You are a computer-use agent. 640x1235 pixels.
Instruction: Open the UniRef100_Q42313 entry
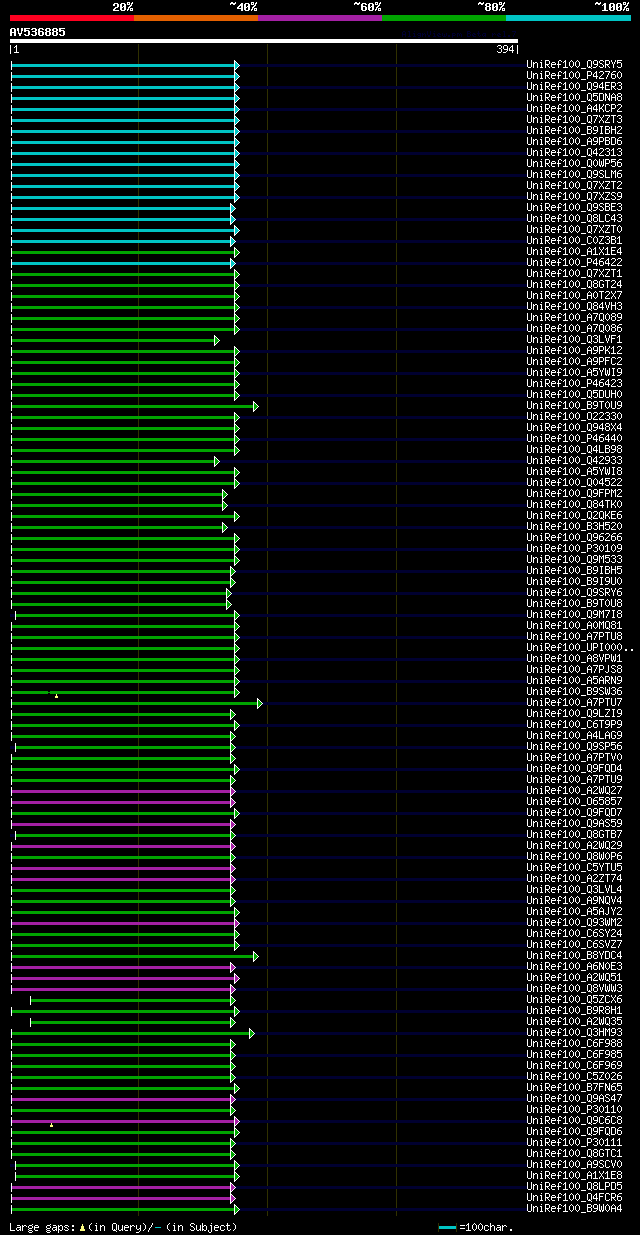pyautogui.click(x=574, y=153)
